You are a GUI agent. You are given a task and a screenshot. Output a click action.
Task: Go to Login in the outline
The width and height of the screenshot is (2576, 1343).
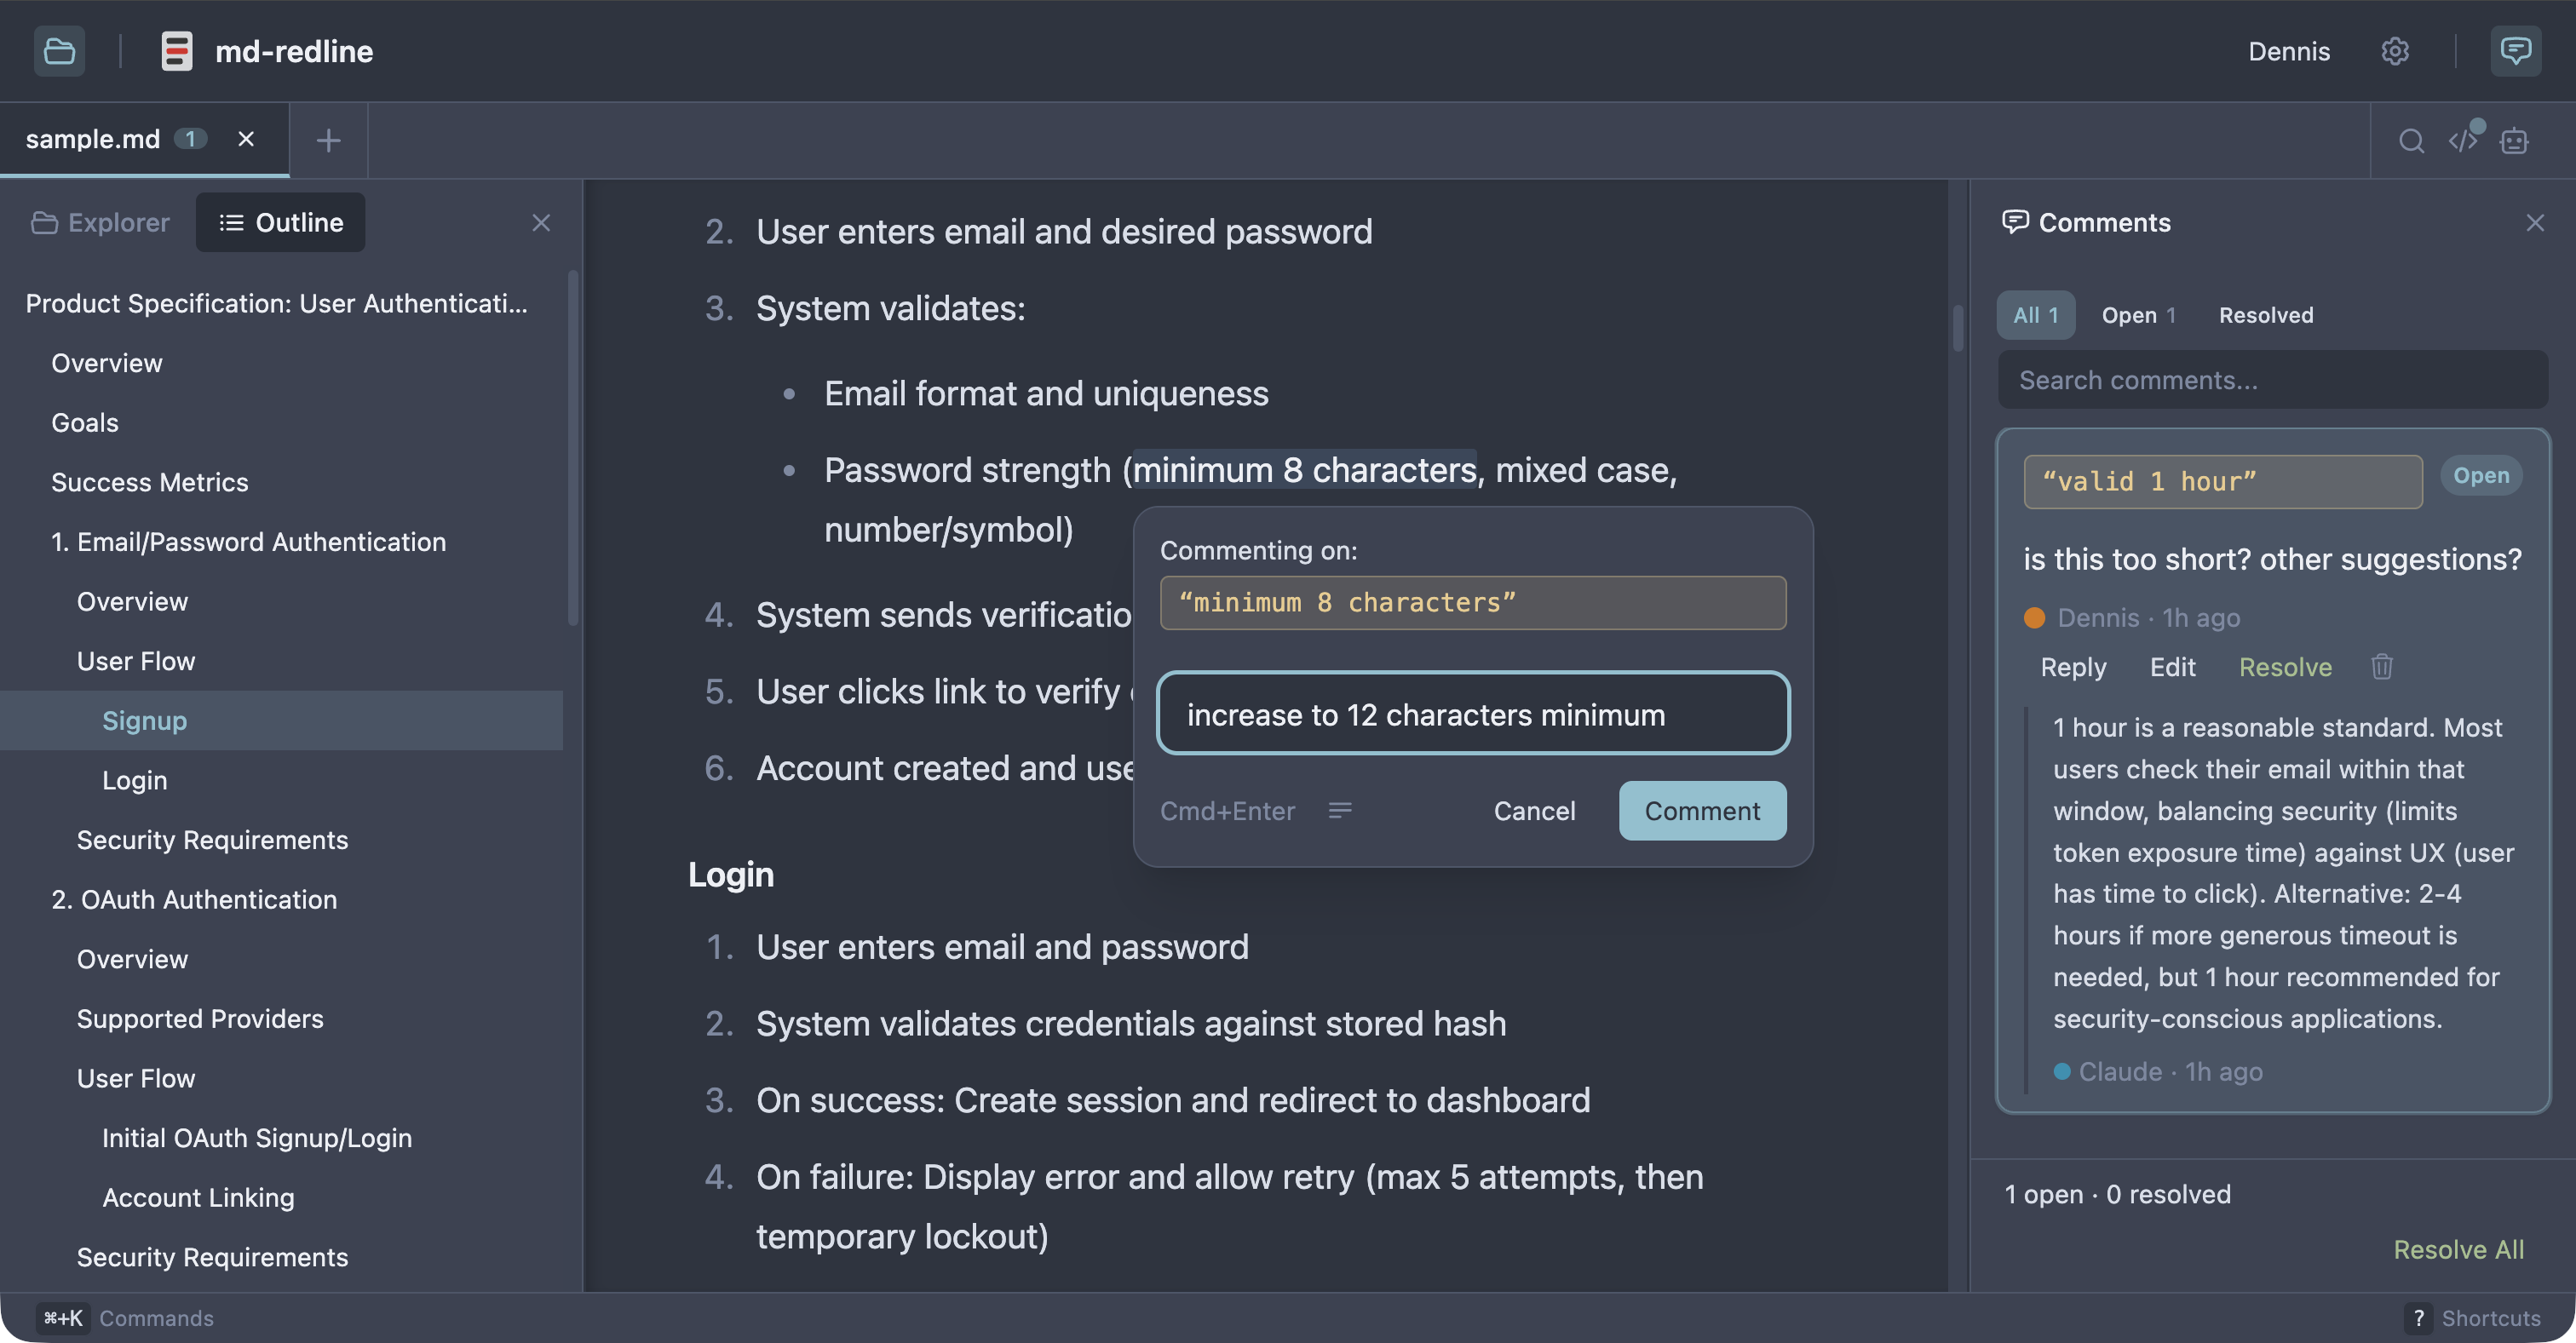tap(135, 780)
